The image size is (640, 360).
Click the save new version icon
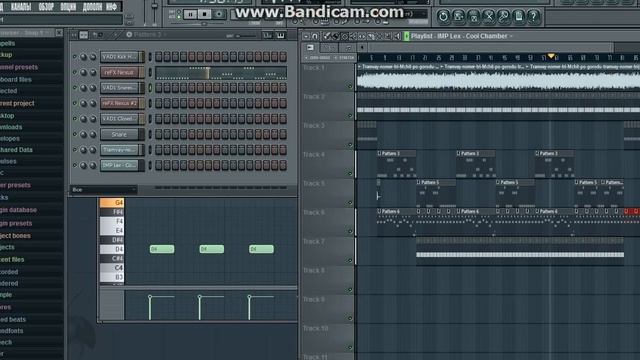tap(458, 16)
